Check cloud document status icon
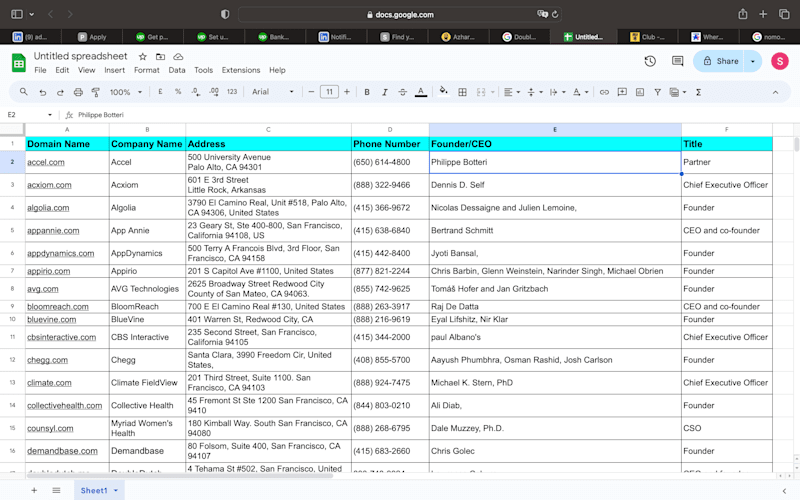Screen dimensions: 800x500 click(x=178, y=57)
